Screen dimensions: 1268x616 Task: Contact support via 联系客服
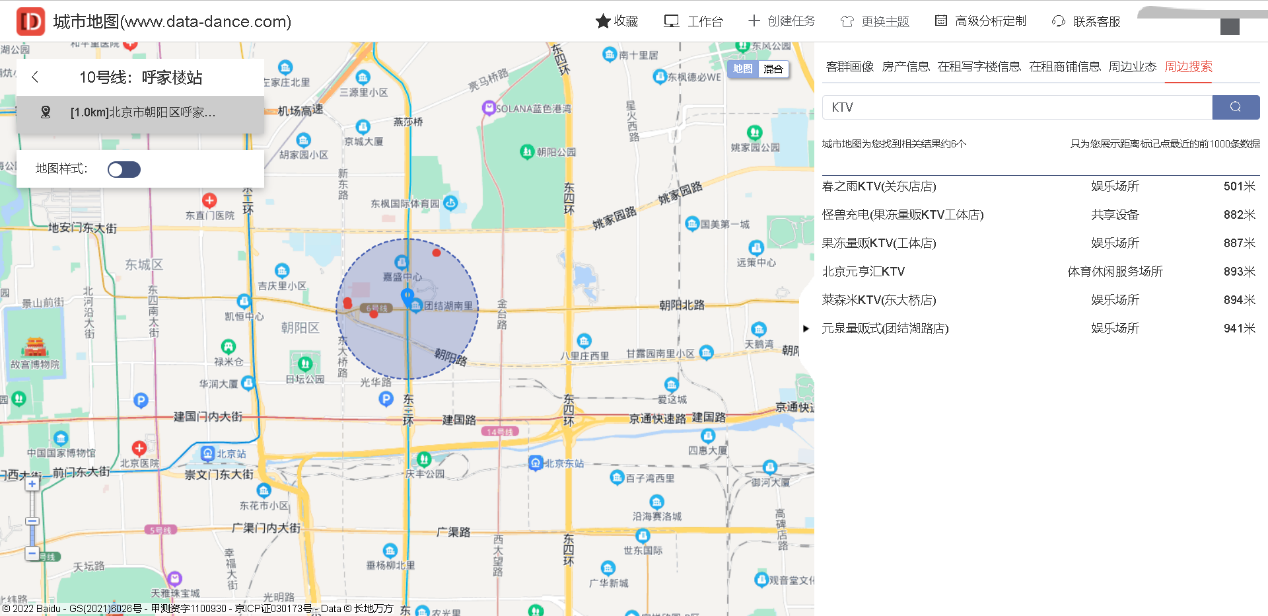click(1086, 21)
